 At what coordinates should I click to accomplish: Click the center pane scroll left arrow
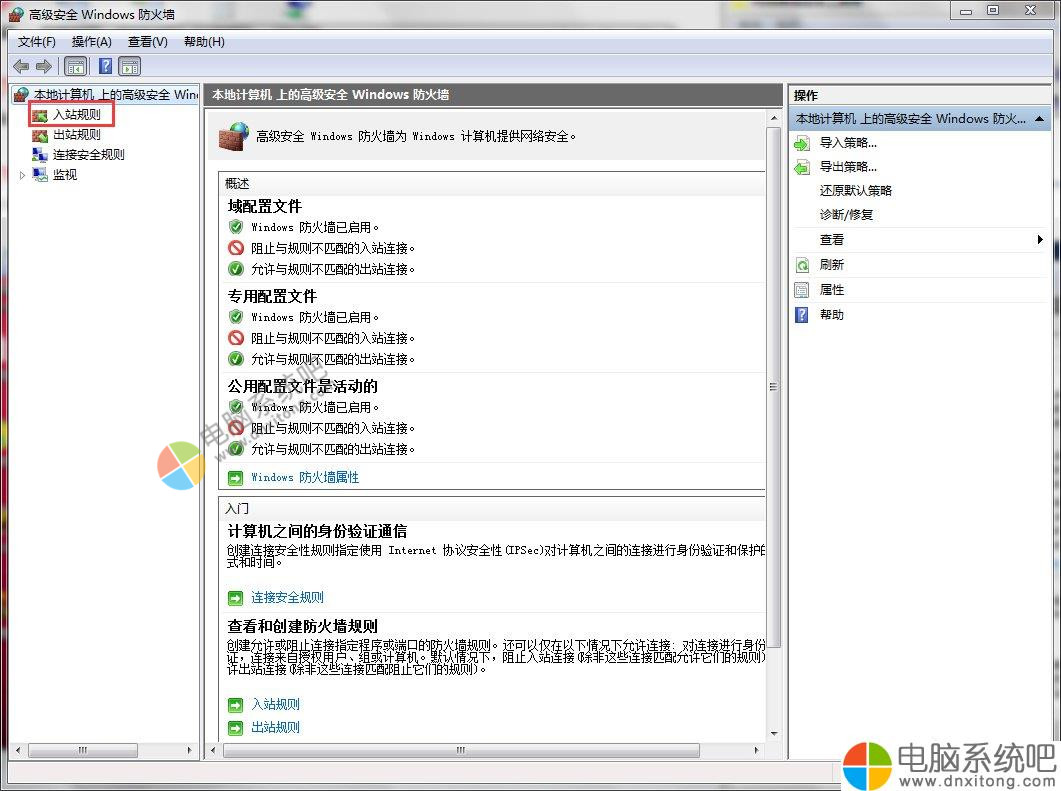(213, 750)
